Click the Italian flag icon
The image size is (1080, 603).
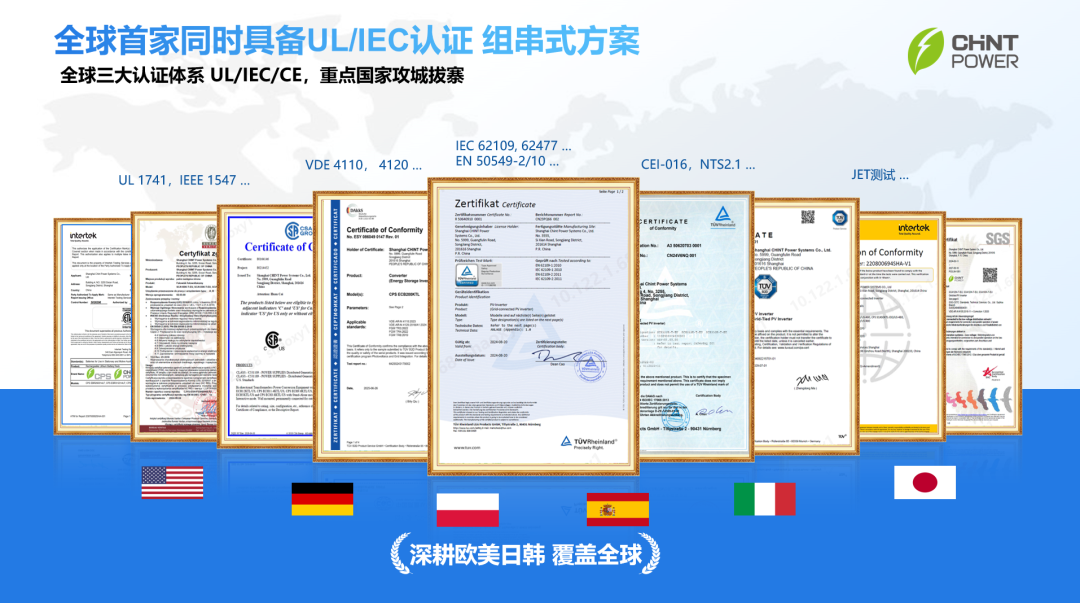tap(766, 497)
